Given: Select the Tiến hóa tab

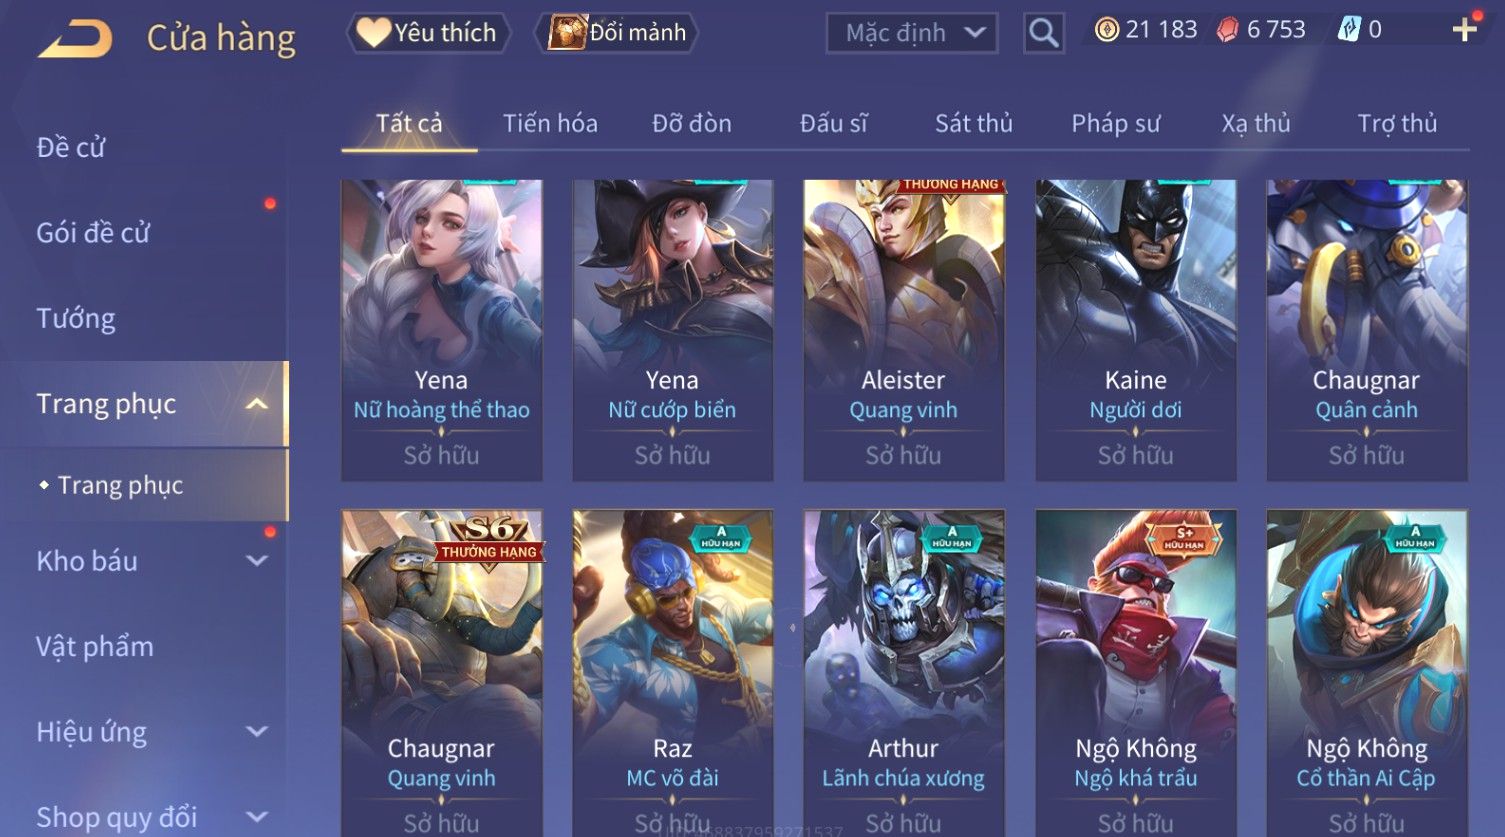Looking at the screenshot, I should tap(550, 123).
